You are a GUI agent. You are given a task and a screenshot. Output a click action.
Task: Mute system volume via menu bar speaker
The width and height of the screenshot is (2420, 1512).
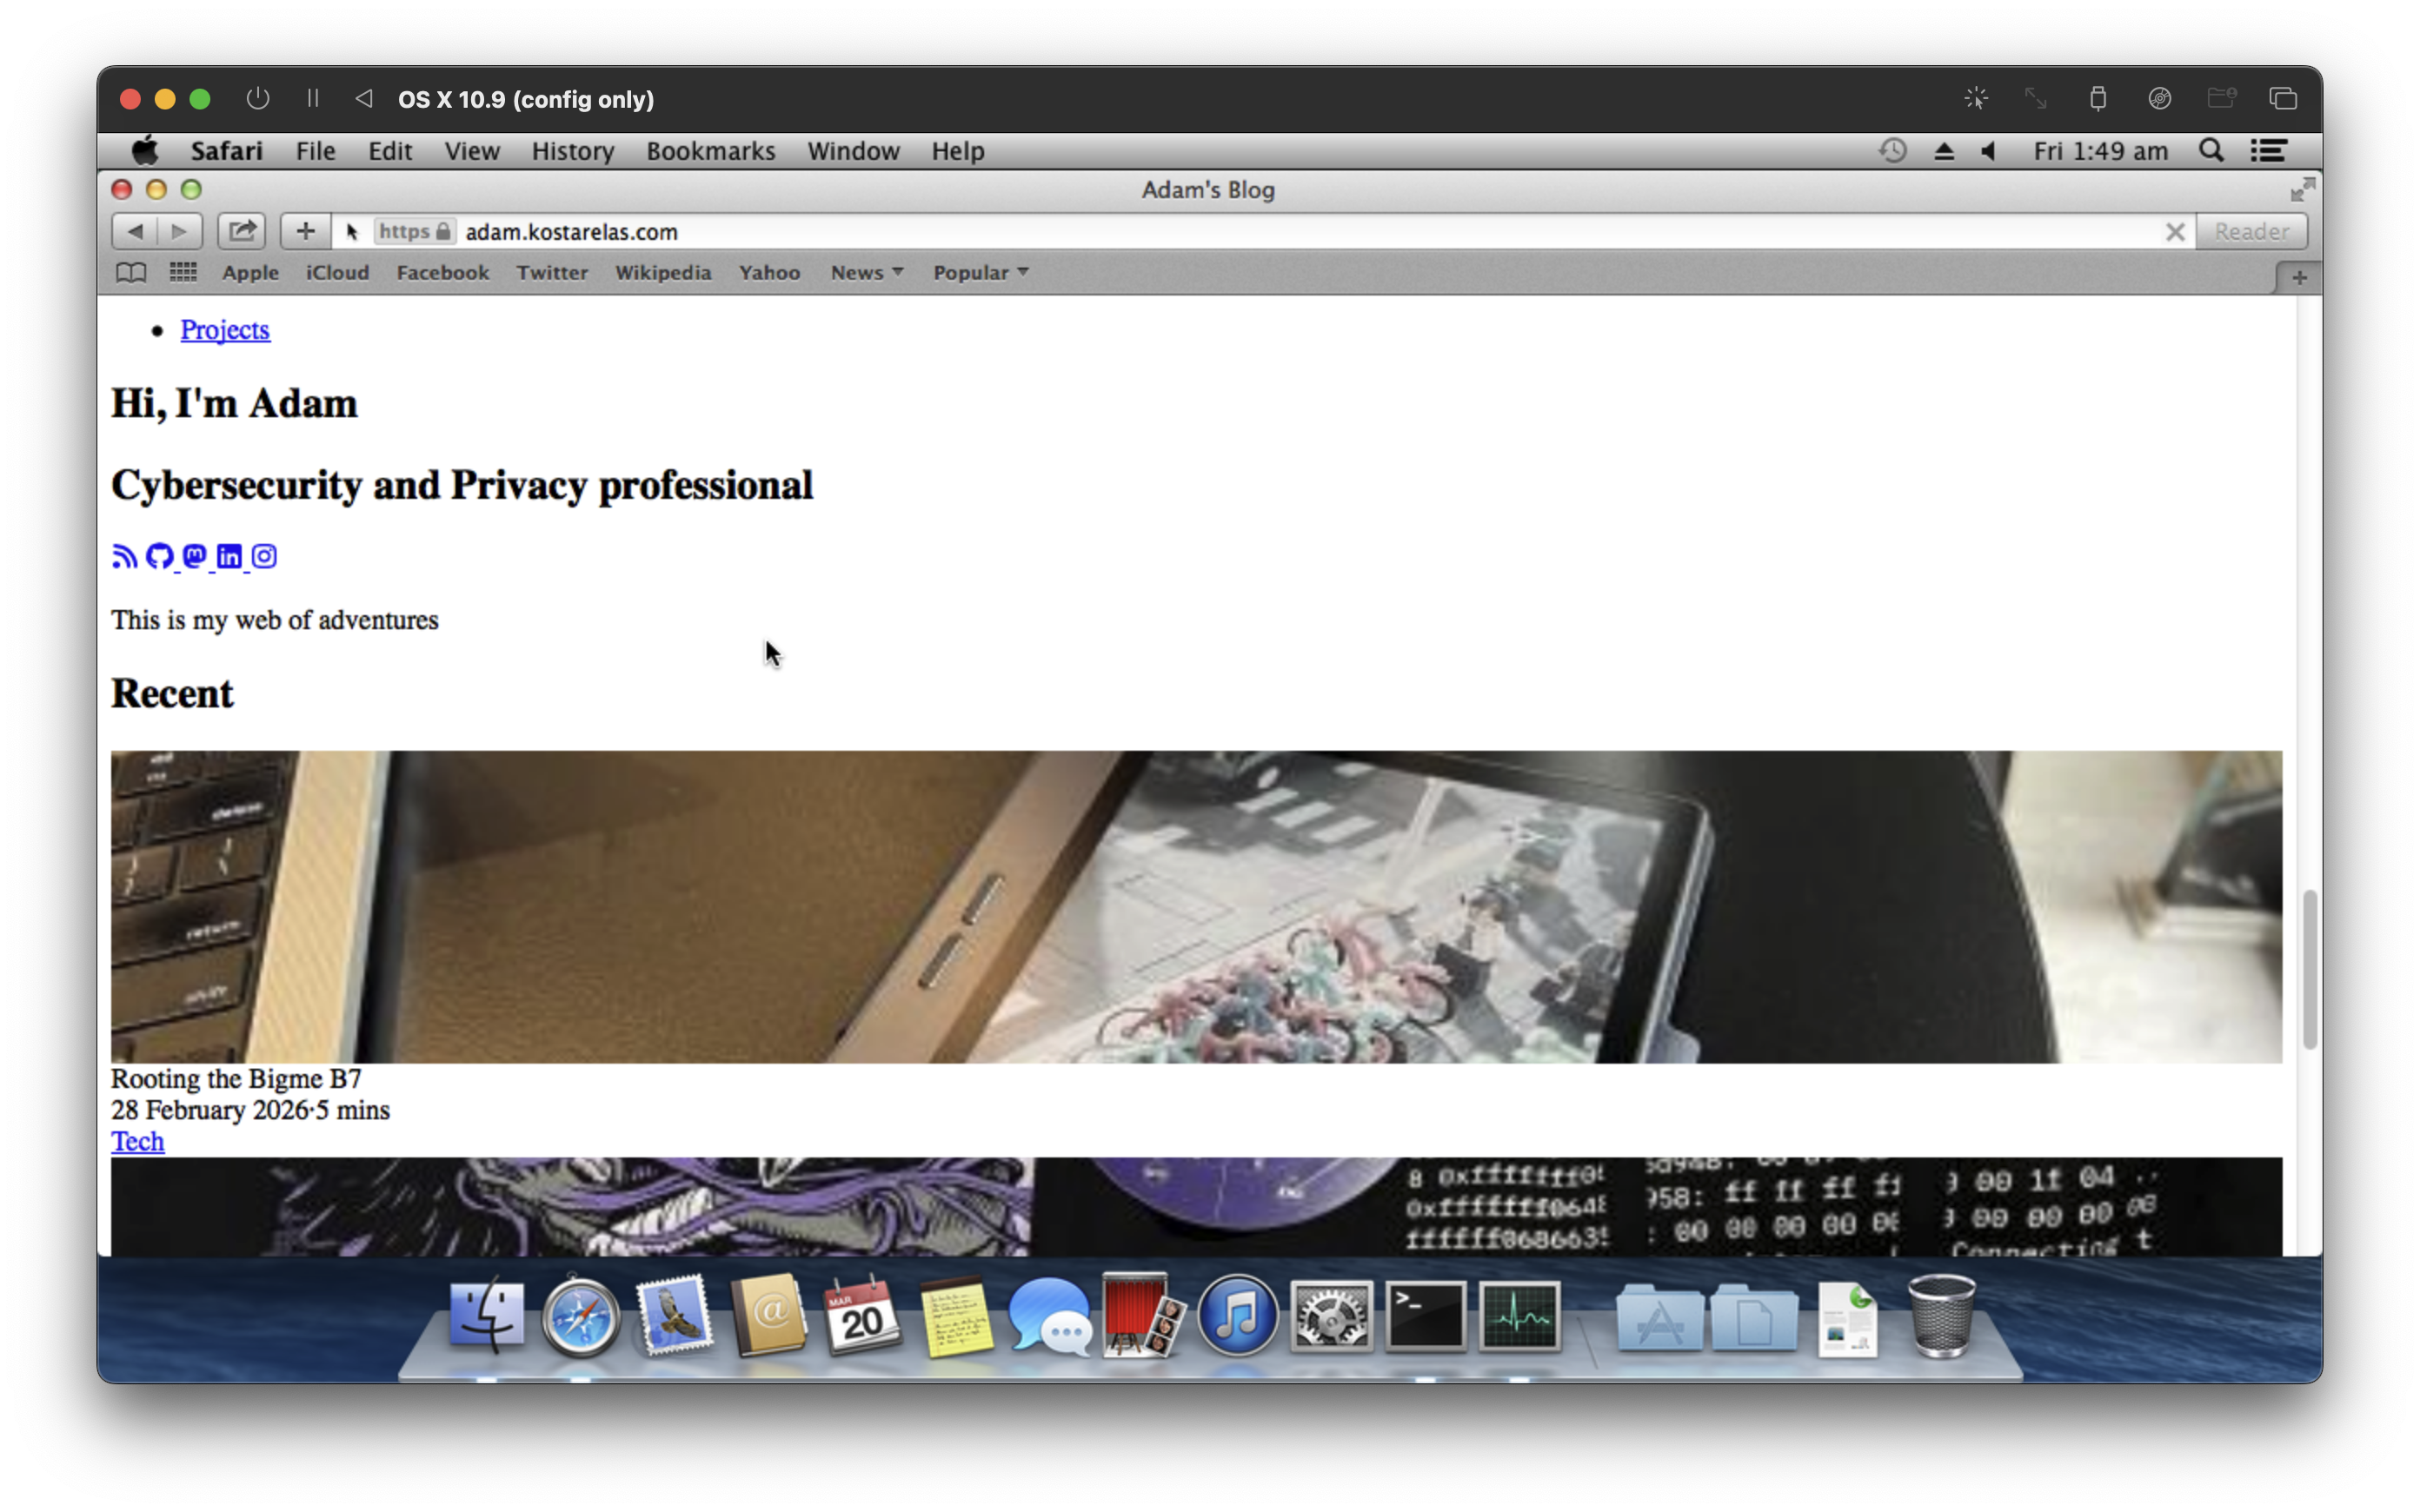(1988, 150)
